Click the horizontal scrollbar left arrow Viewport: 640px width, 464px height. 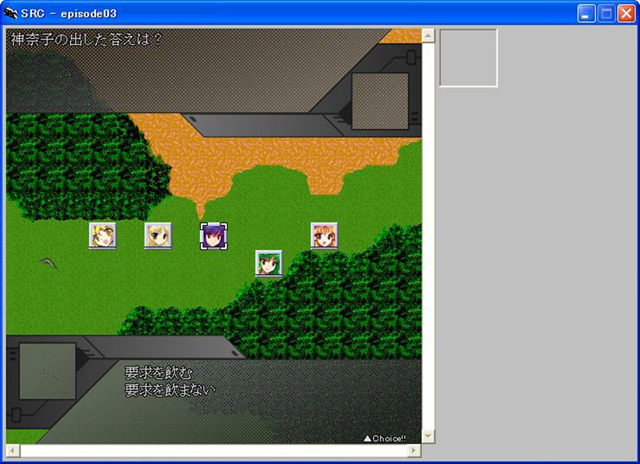[x=13, y=451]
